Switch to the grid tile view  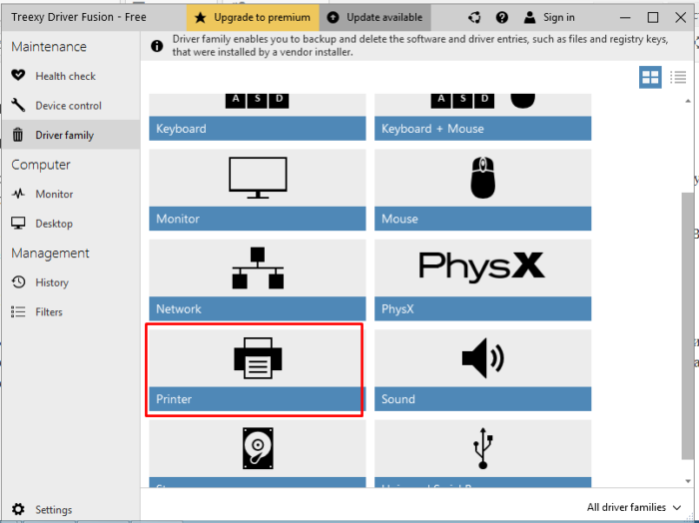(650, 77)
